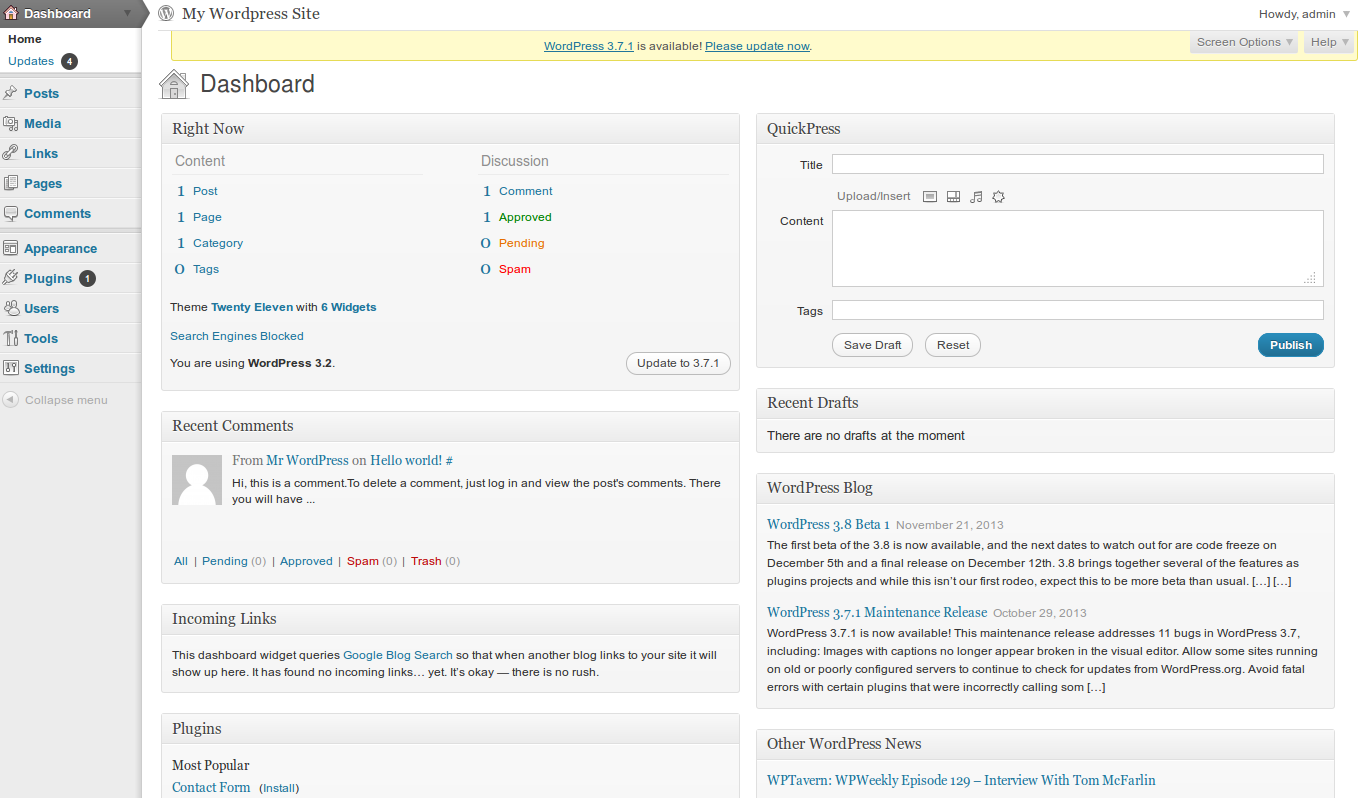Click the Add an Image icon in QuickPress
This screenshot has height=798, width=1370.
(929, 197)
